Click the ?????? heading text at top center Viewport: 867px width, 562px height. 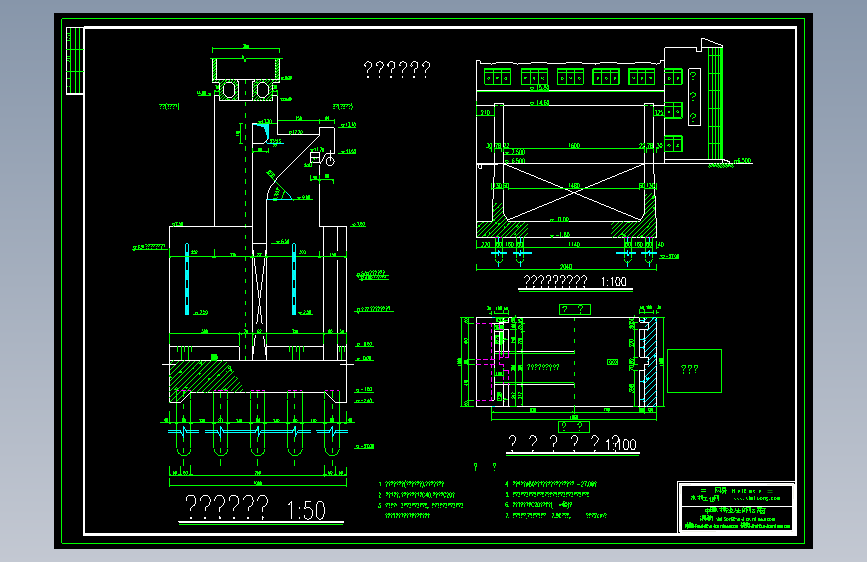(396, 69)
